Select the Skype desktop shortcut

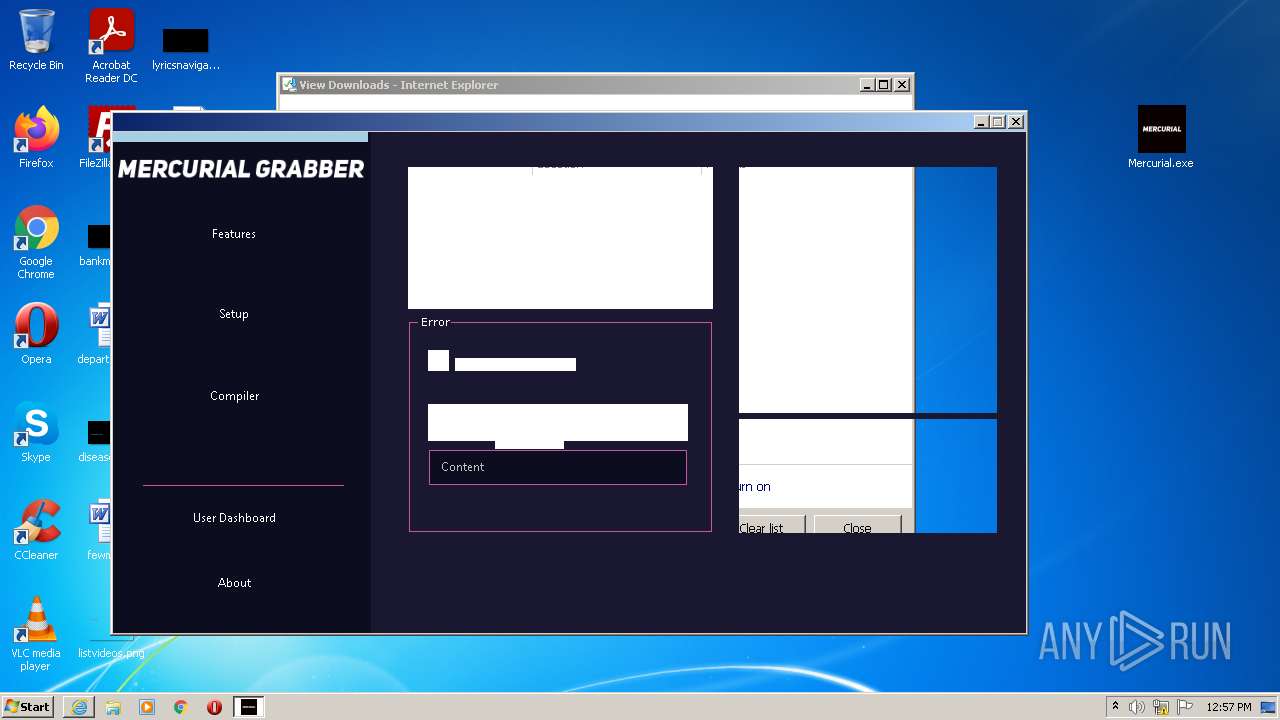(36, 432)
